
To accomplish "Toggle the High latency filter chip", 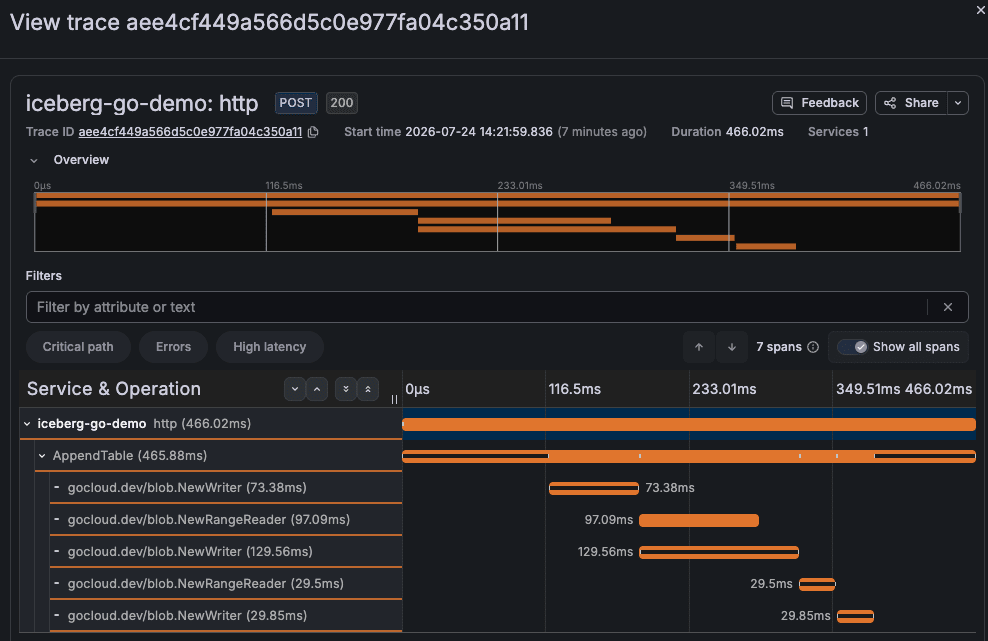I will (x=270, y=347).
